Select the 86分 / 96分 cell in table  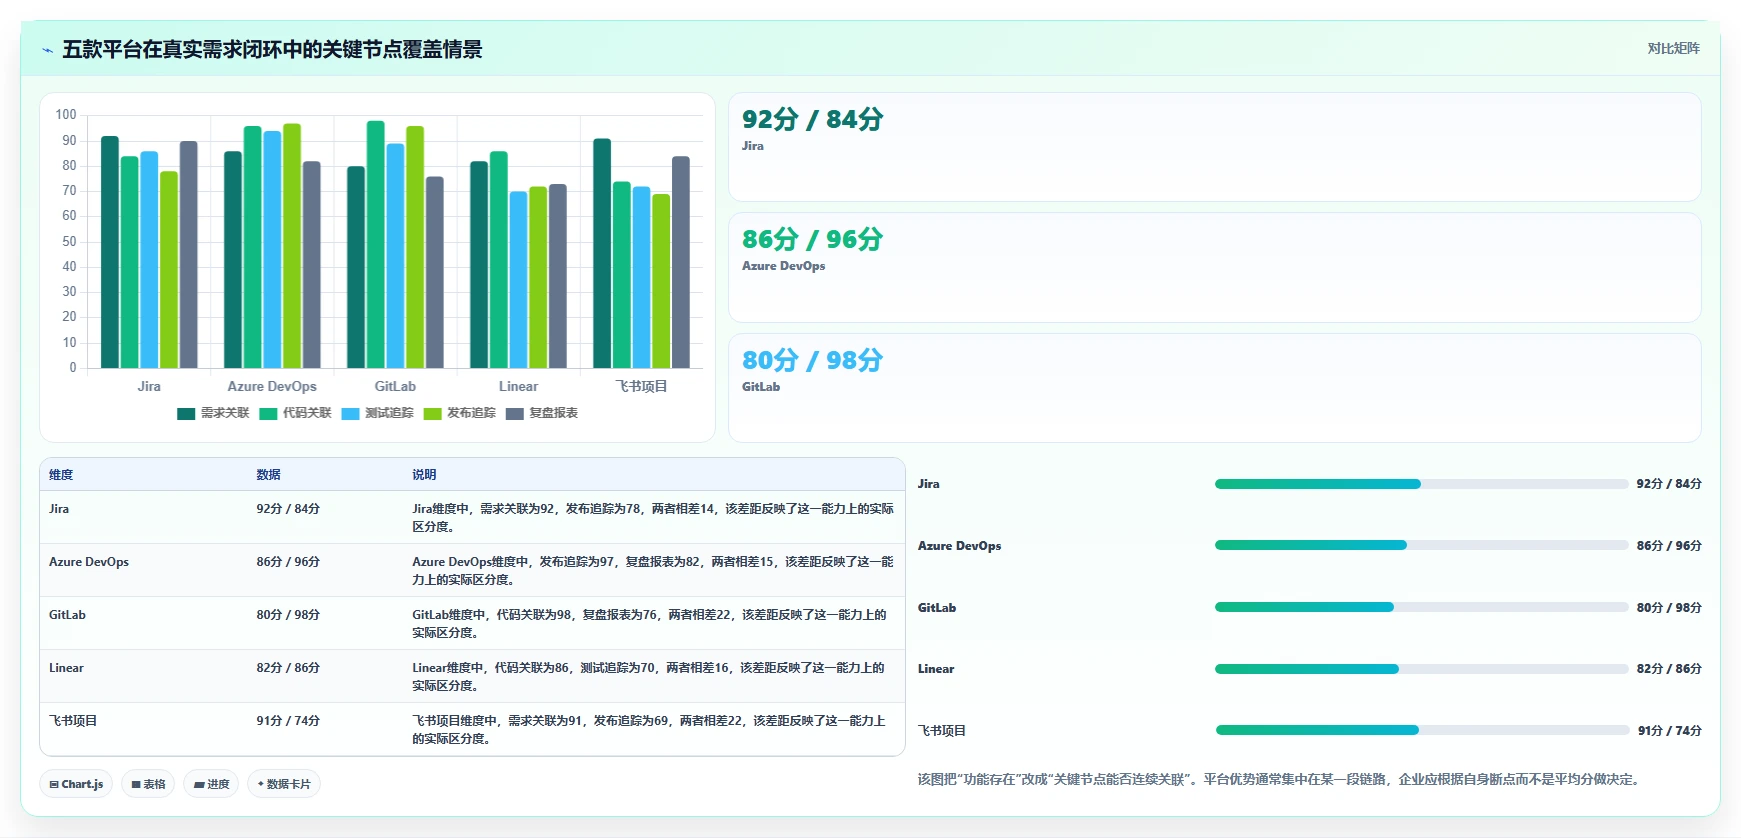coord(288,562)
